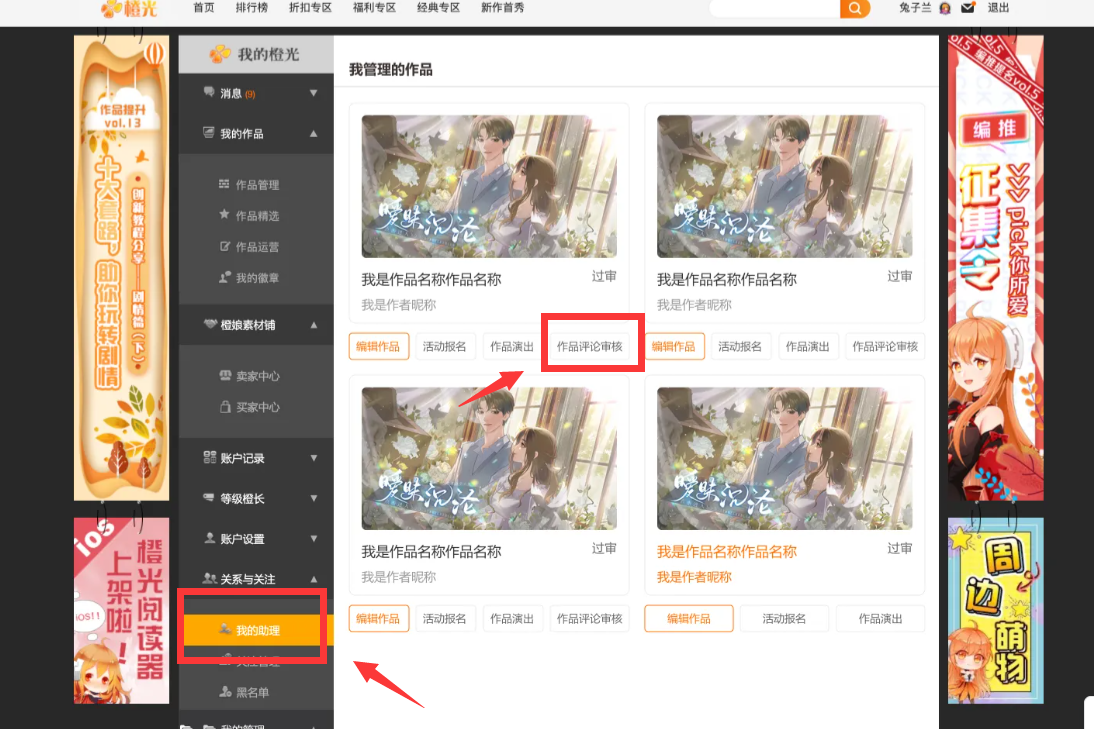Open 福利专区 in top navigation

(x=374, y=8)
